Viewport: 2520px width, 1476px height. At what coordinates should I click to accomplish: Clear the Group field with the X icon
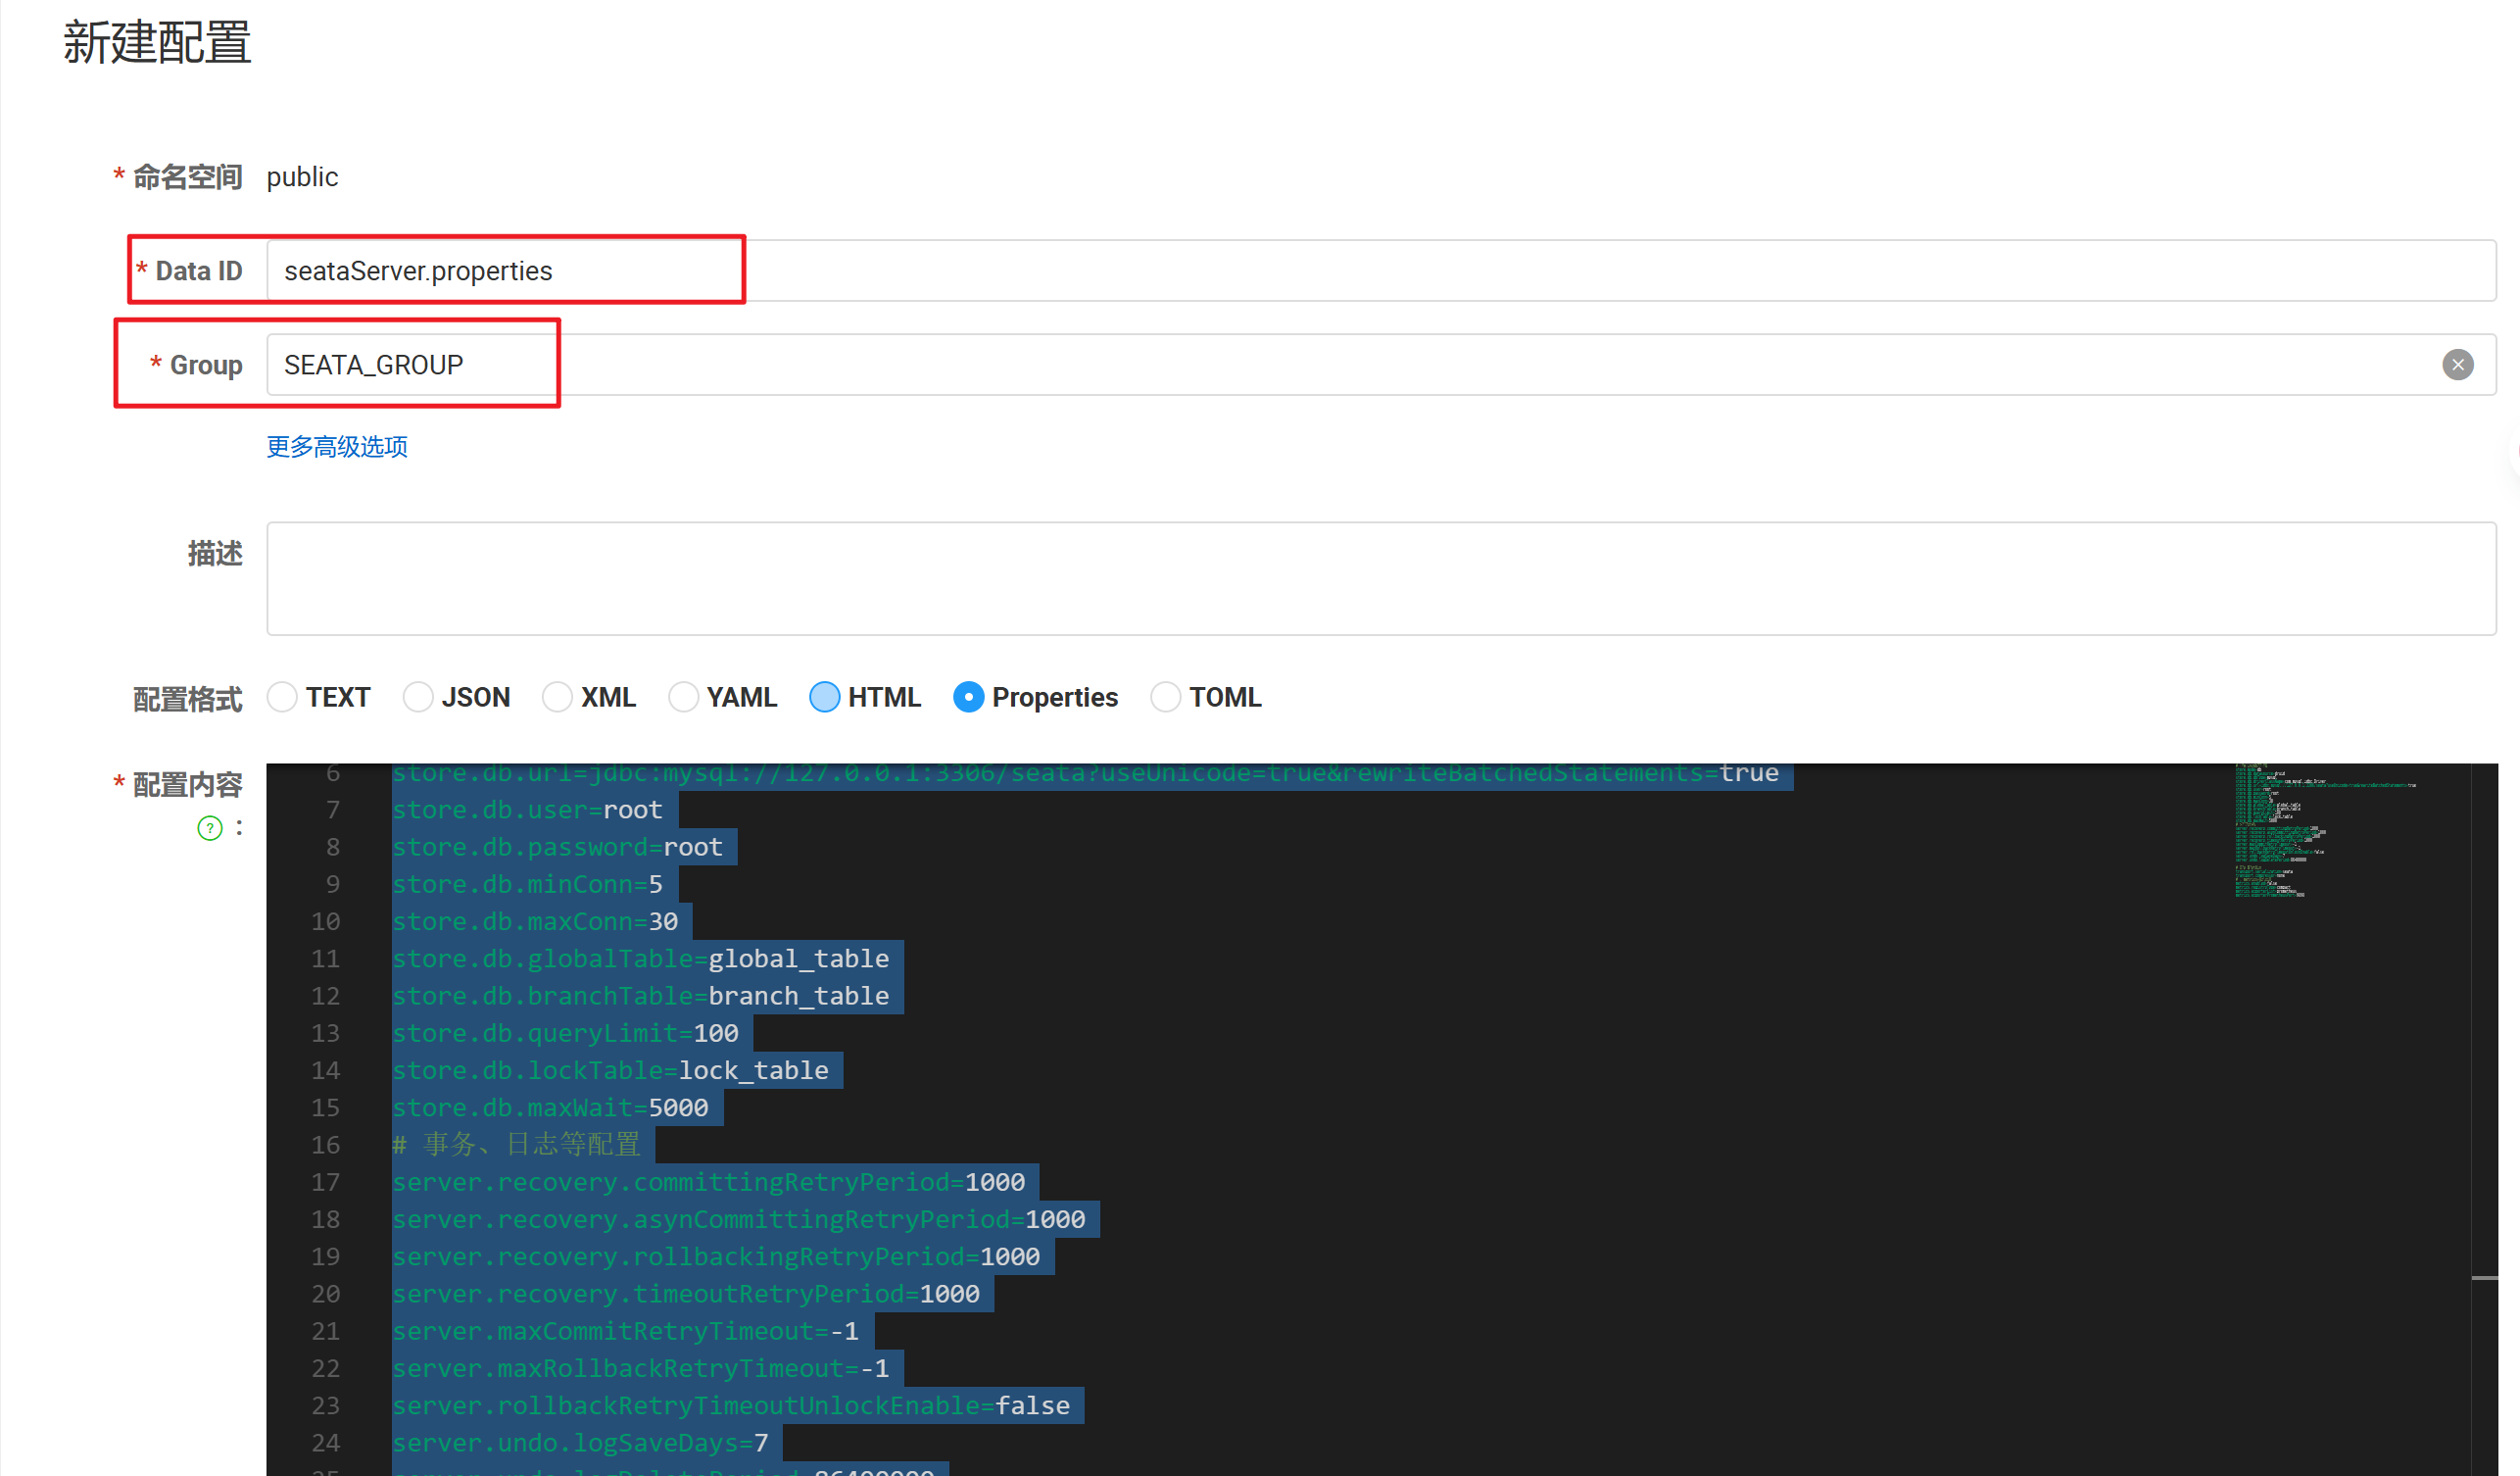pos(2457,364)
